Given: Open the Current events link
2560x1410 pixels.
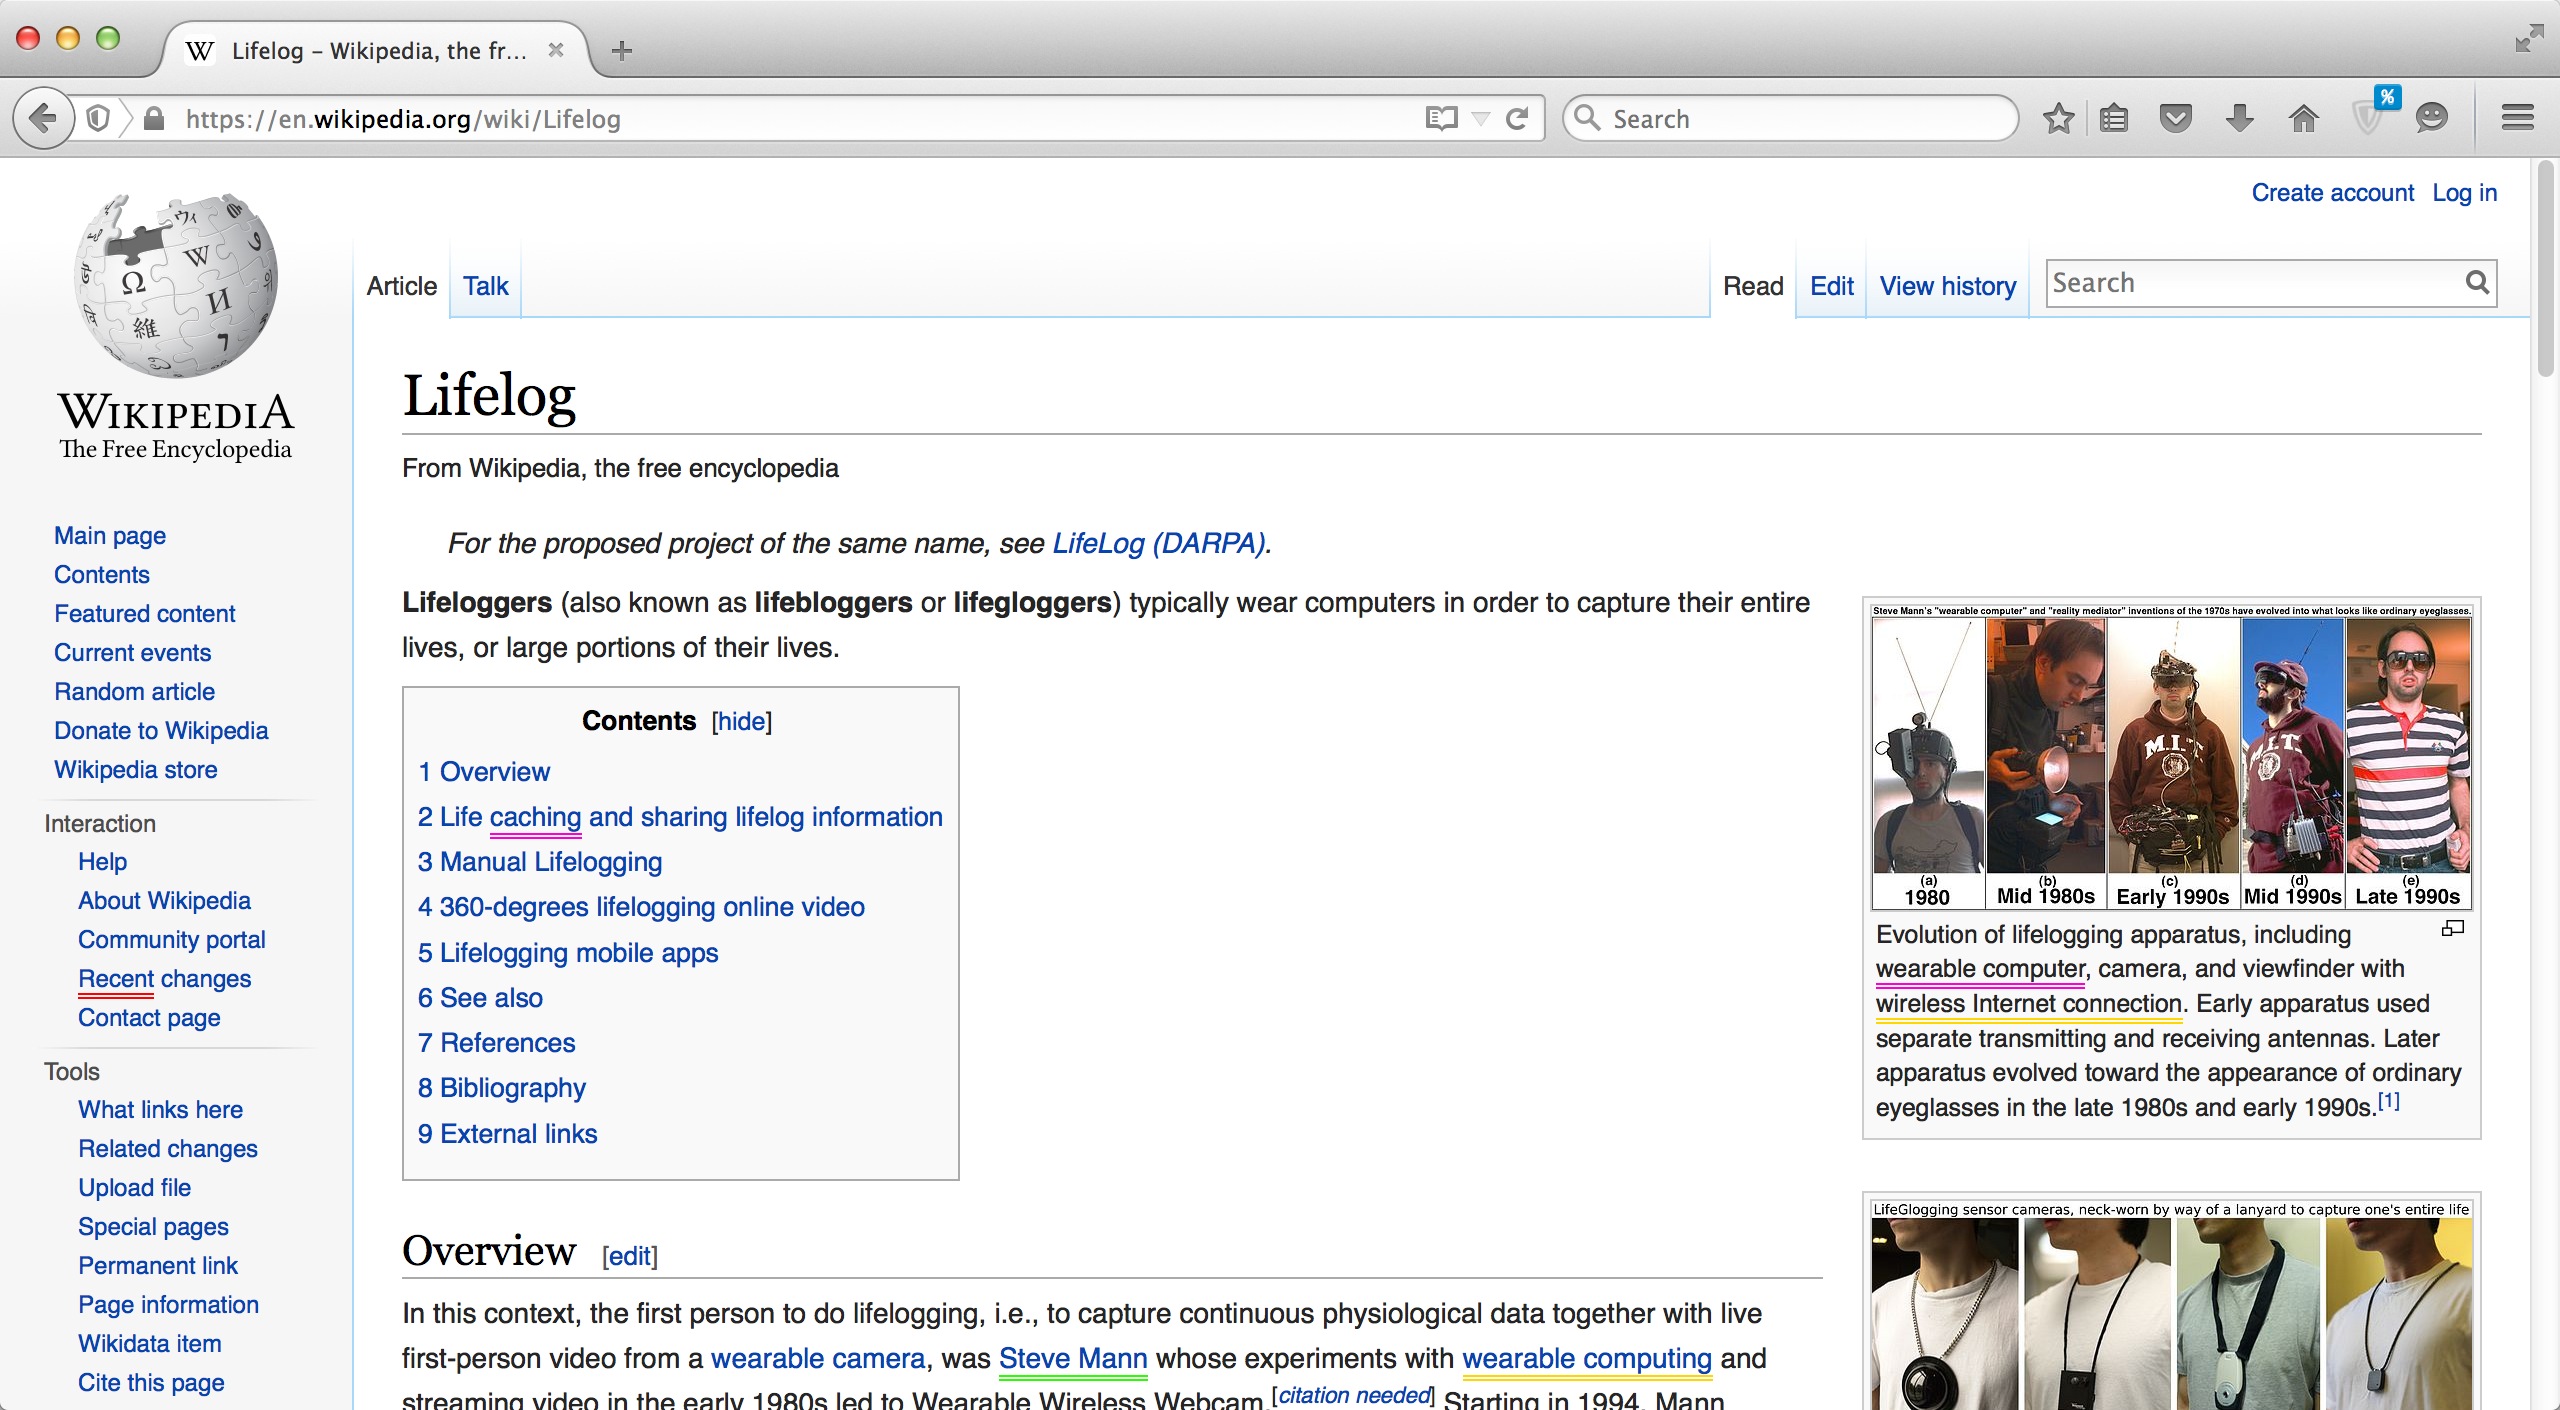Looking at the screenshot, I should coord(132,653).
